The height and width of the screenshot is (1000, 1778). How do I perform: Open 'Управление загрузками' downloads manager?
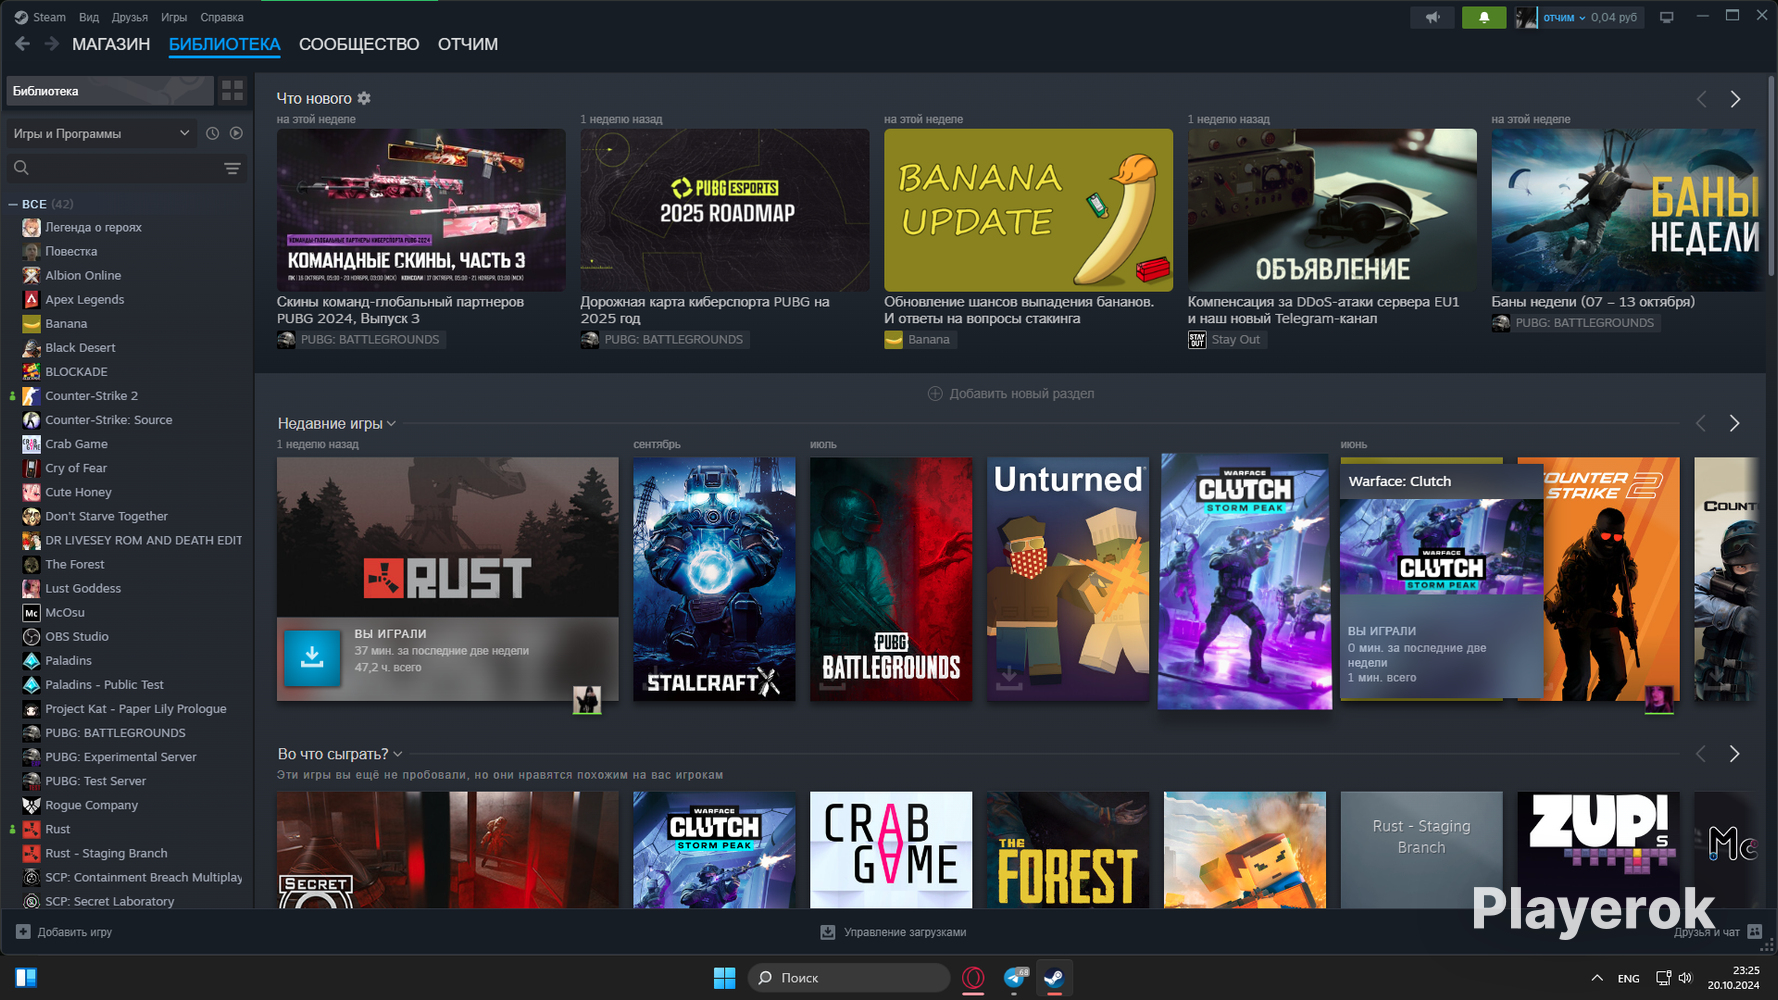[x=894, y=932]
